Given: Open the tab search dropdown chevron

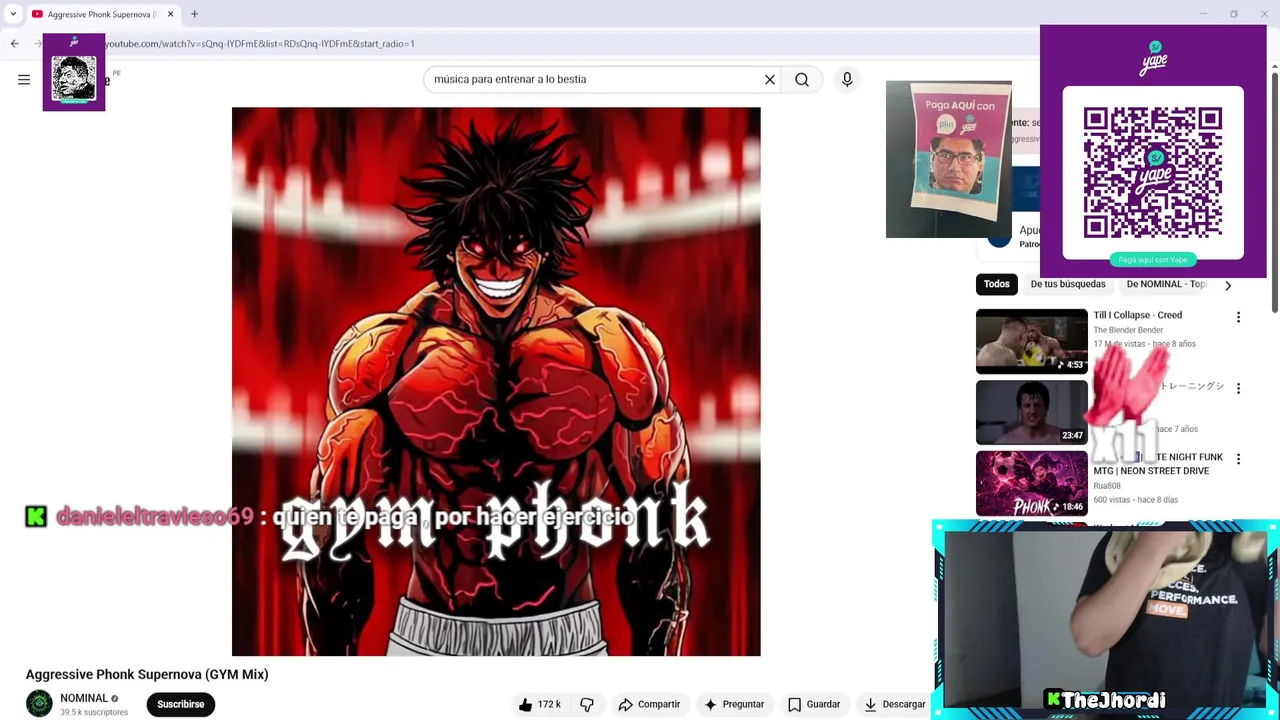Looking at the screenshot, I should pos(13,14).
